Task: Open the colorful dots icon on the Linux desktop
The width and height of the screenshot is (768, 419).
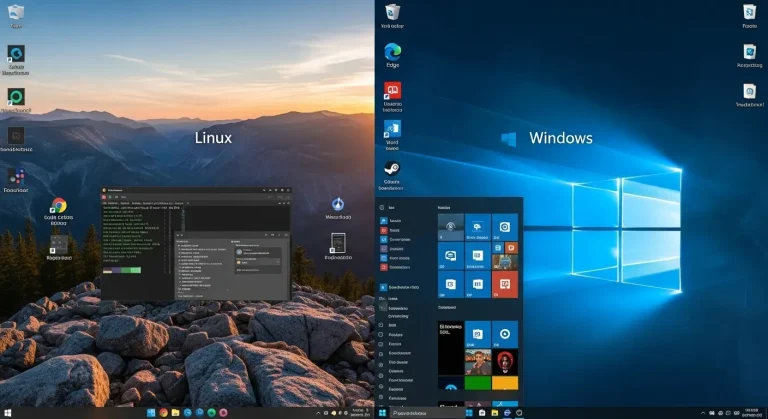Action: pyautogui.click(x=16, y=176)
